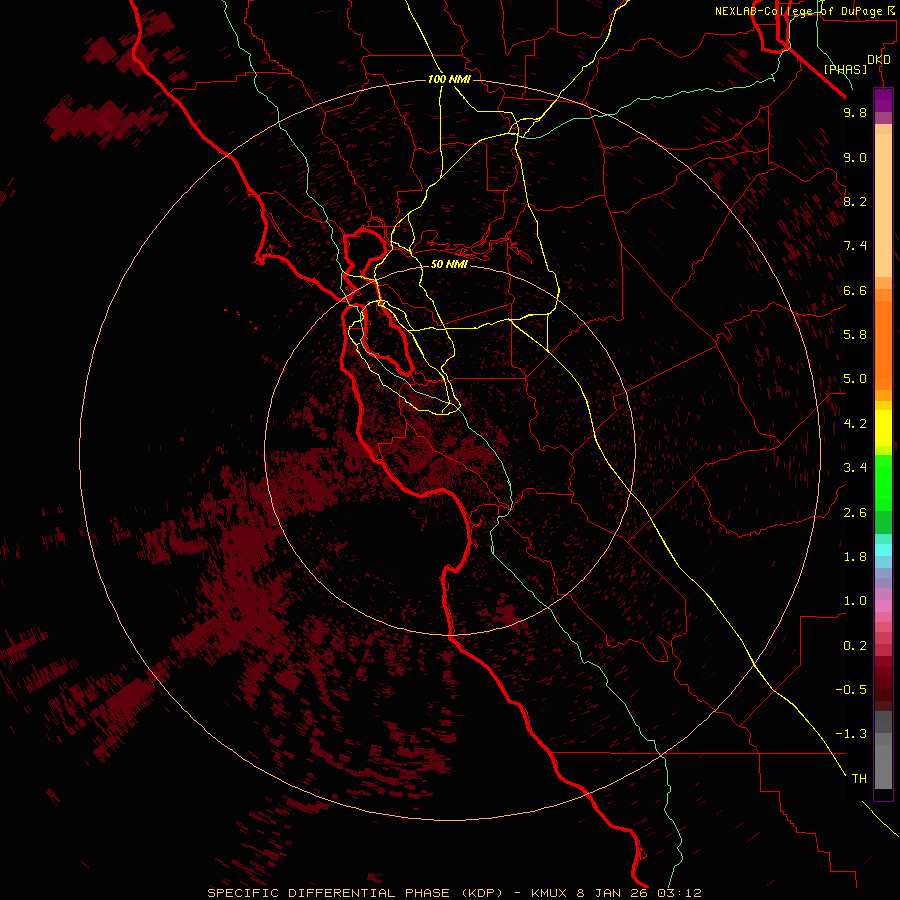Image resolution: width=900 pixels, height=900 pixels.
Task: Click the bright green band of the color scale
Action: (883, 482)
